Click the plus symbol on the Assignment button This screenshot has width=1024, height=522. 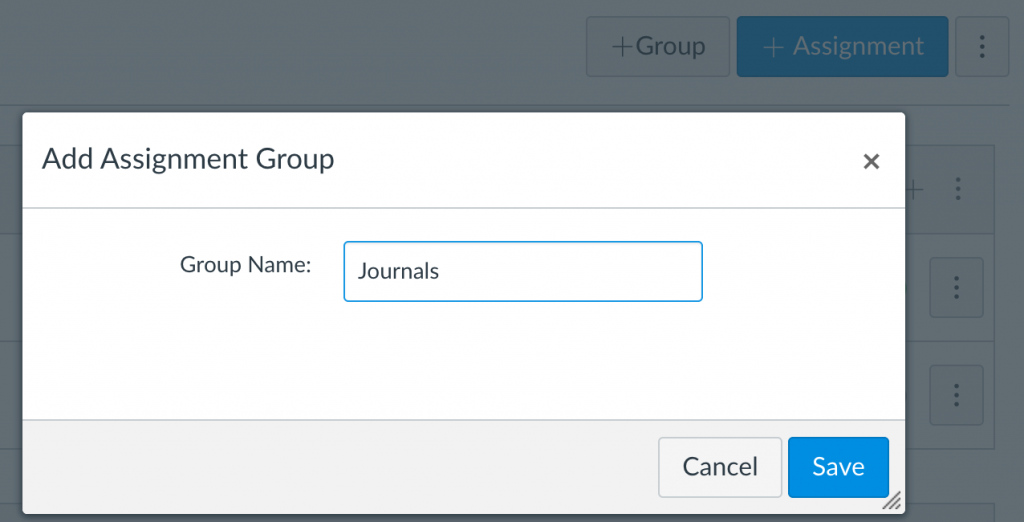[x=773, y=48]
